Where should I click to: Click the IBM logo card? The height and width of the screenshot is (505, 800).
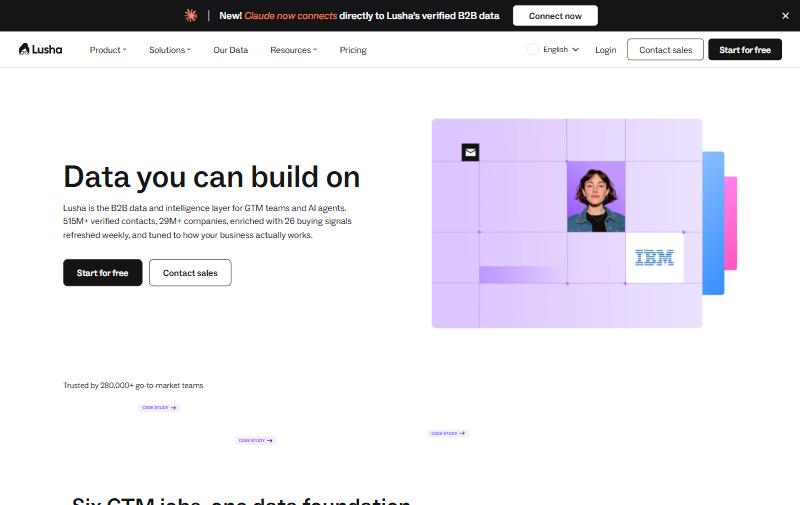[x=655, y=258]
